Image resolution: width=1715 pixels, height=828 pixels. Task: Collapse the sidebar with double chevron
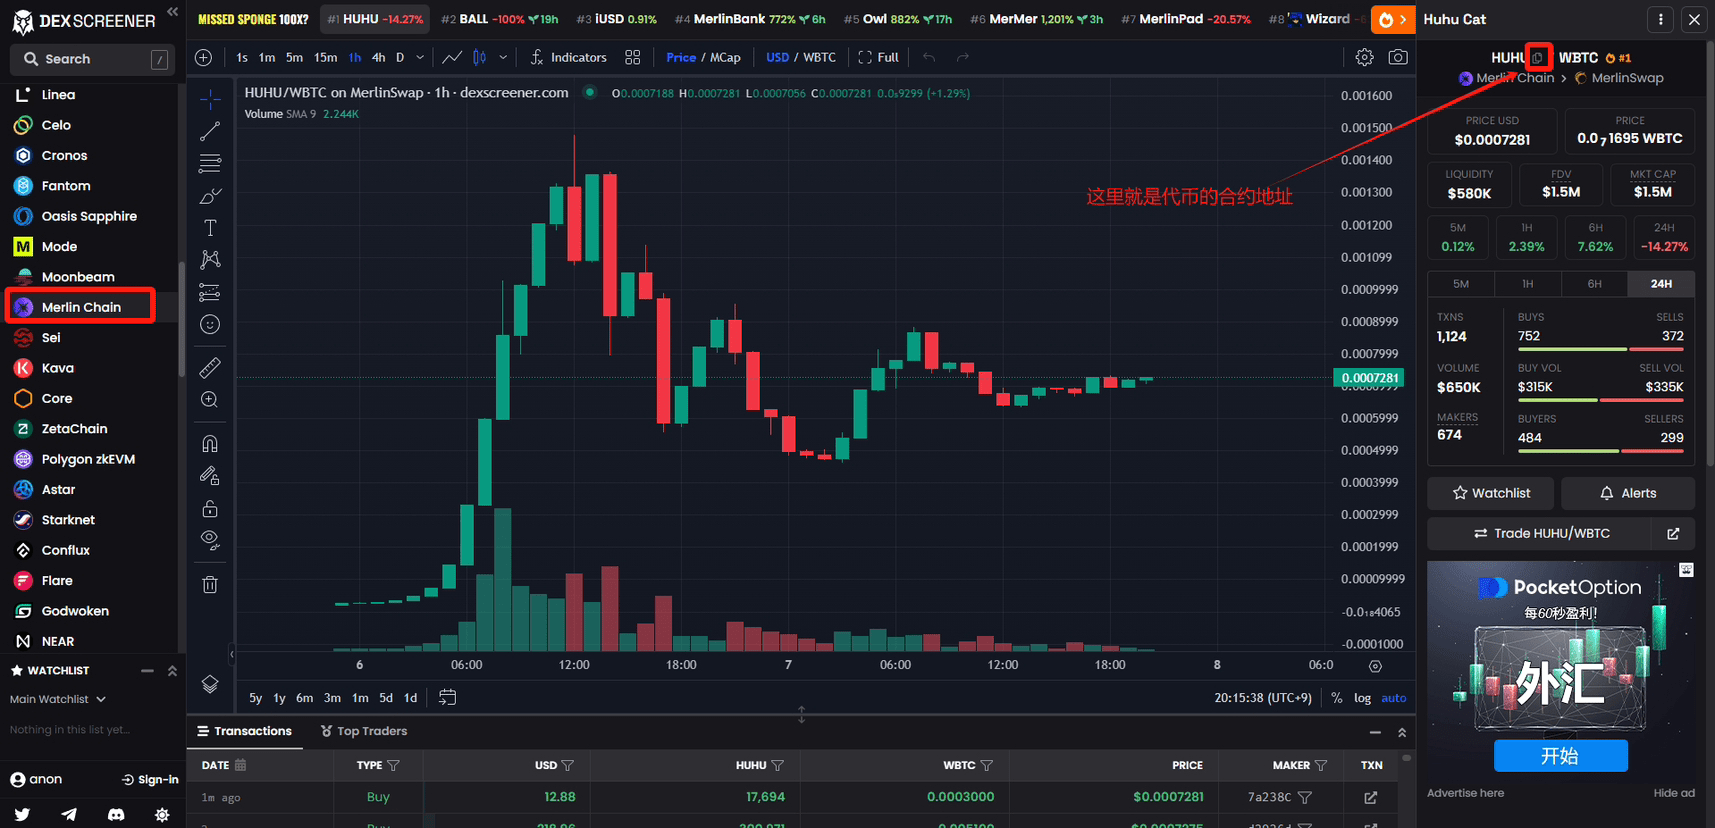click(x=172, y=12)
